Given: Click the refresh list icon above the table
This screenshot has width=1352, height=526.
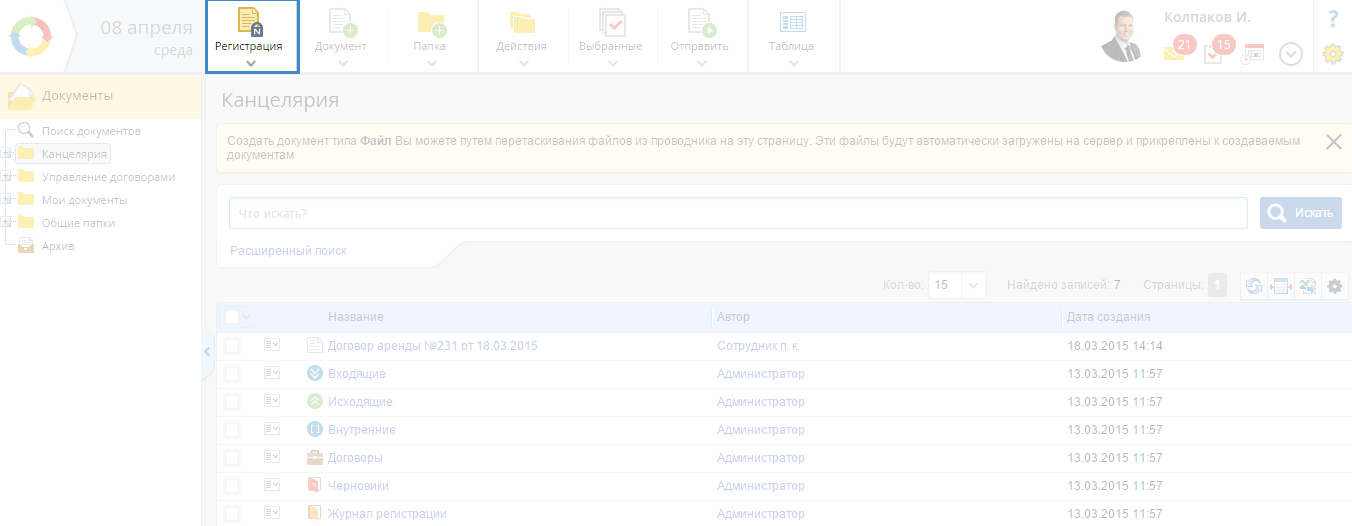Looking at the screenshot, I should click(1253, 286).
